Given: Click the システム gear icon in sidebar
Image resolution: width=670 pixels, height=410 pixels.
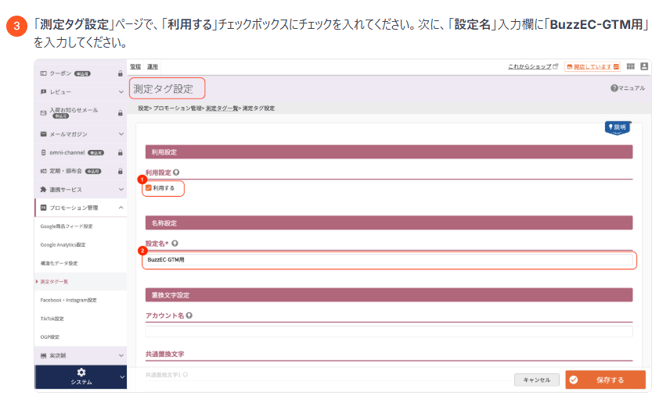Looking at the screenshot, I should click(80, 372).
